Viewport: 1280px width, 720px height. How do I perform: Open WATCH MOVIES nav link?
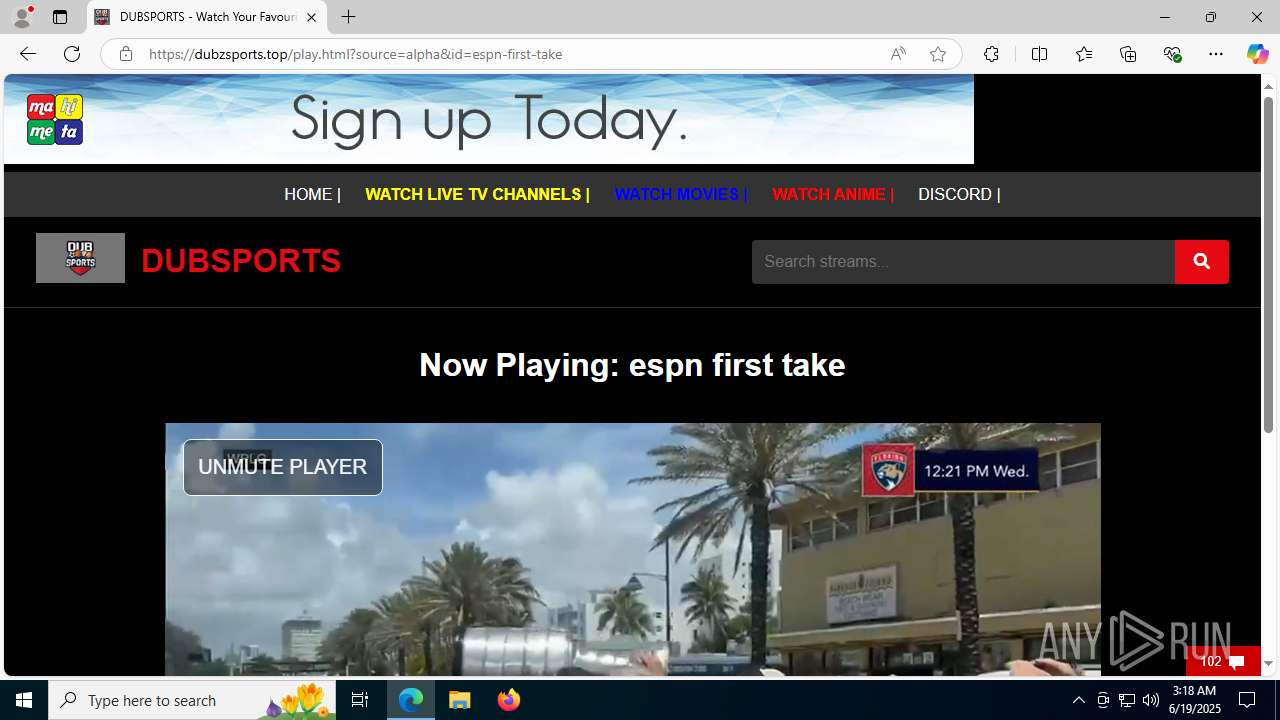[680, 194]
